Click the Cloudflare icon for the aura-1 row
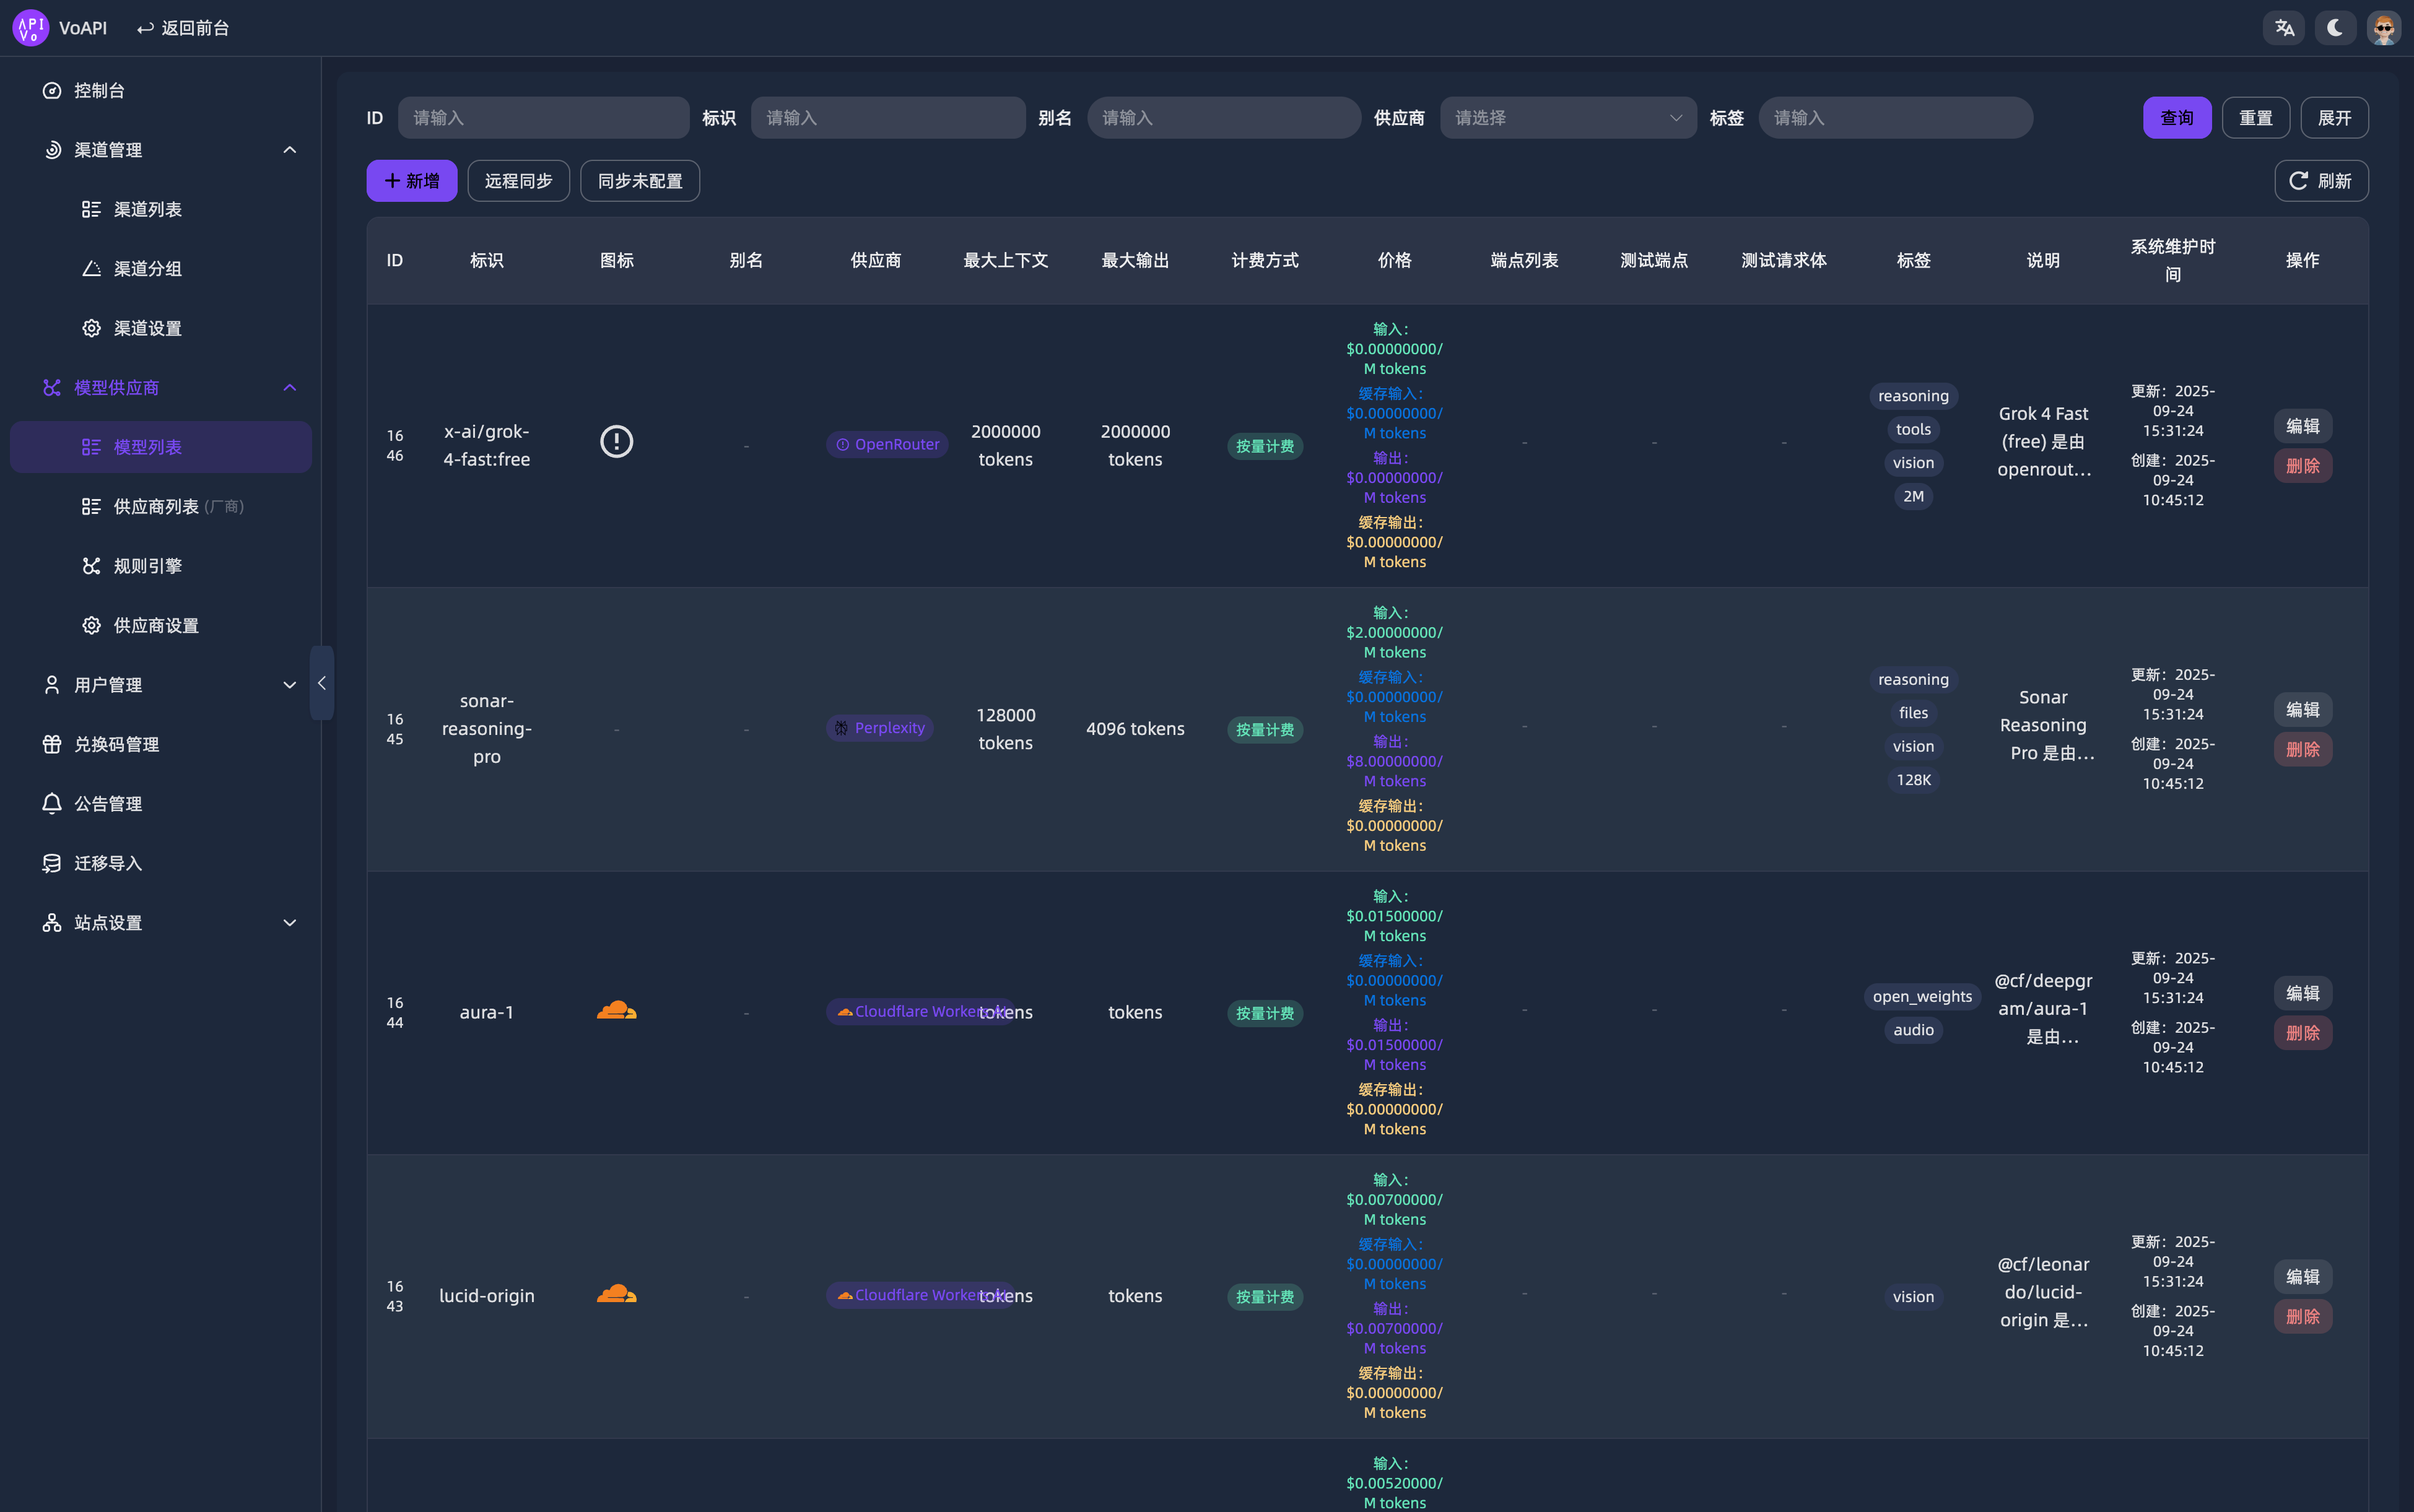 [616, 1011]
